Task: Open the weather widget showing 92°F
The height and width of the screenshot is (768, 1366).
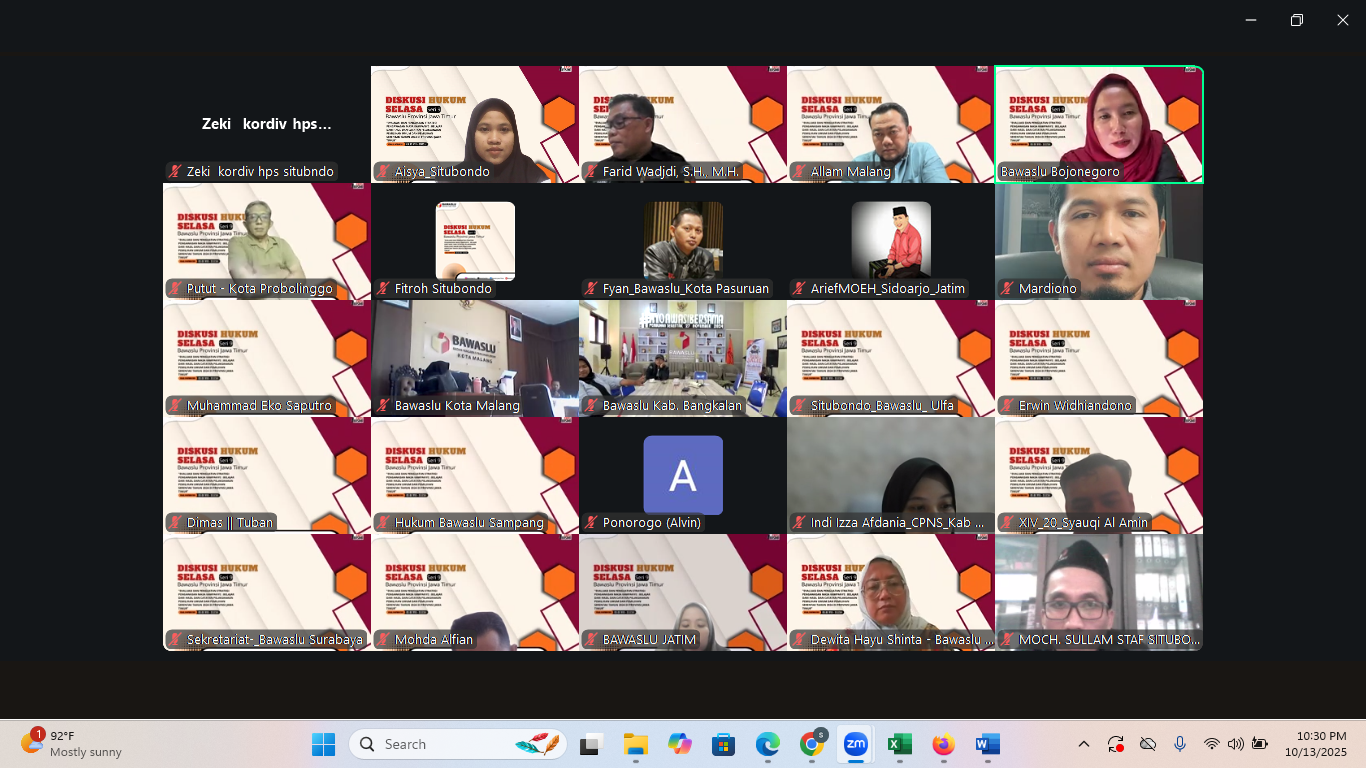Action: (x=72, y=744)
